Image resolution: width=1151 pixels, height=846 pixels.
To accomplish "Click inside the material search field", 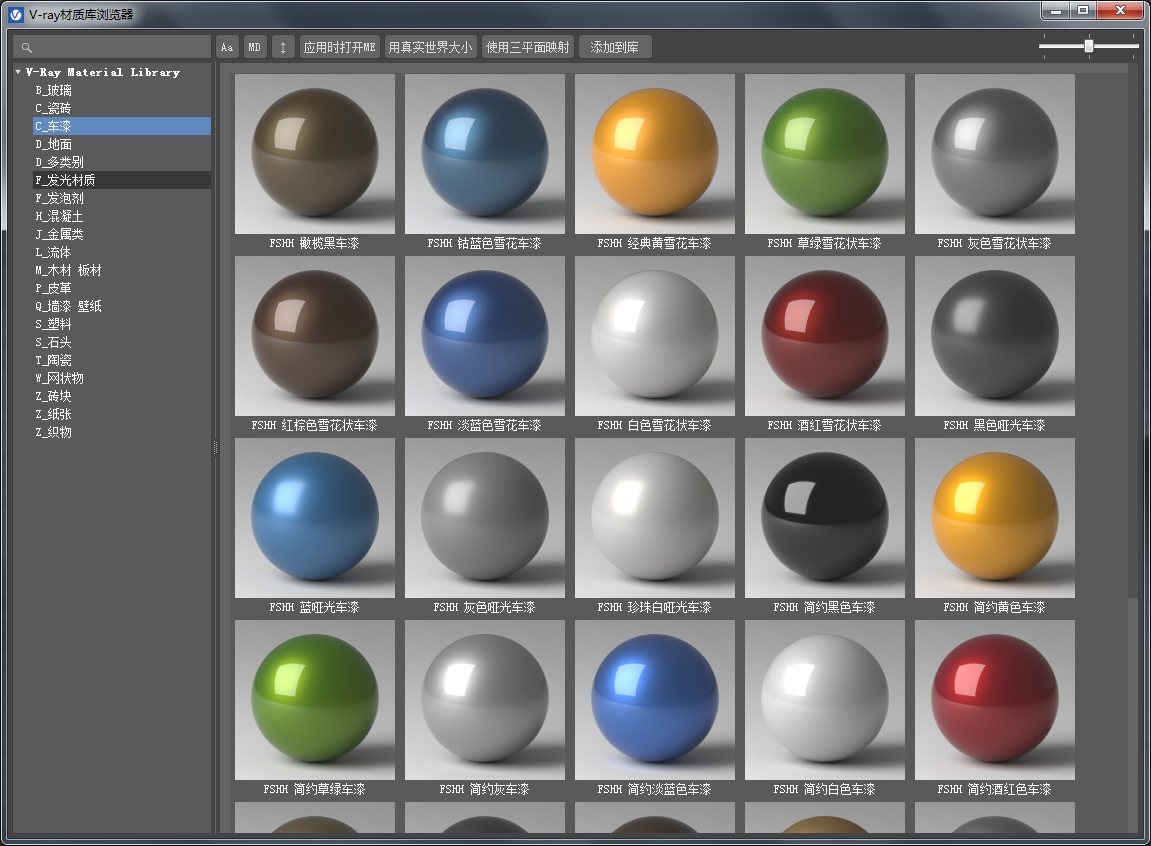I will 112,47.
